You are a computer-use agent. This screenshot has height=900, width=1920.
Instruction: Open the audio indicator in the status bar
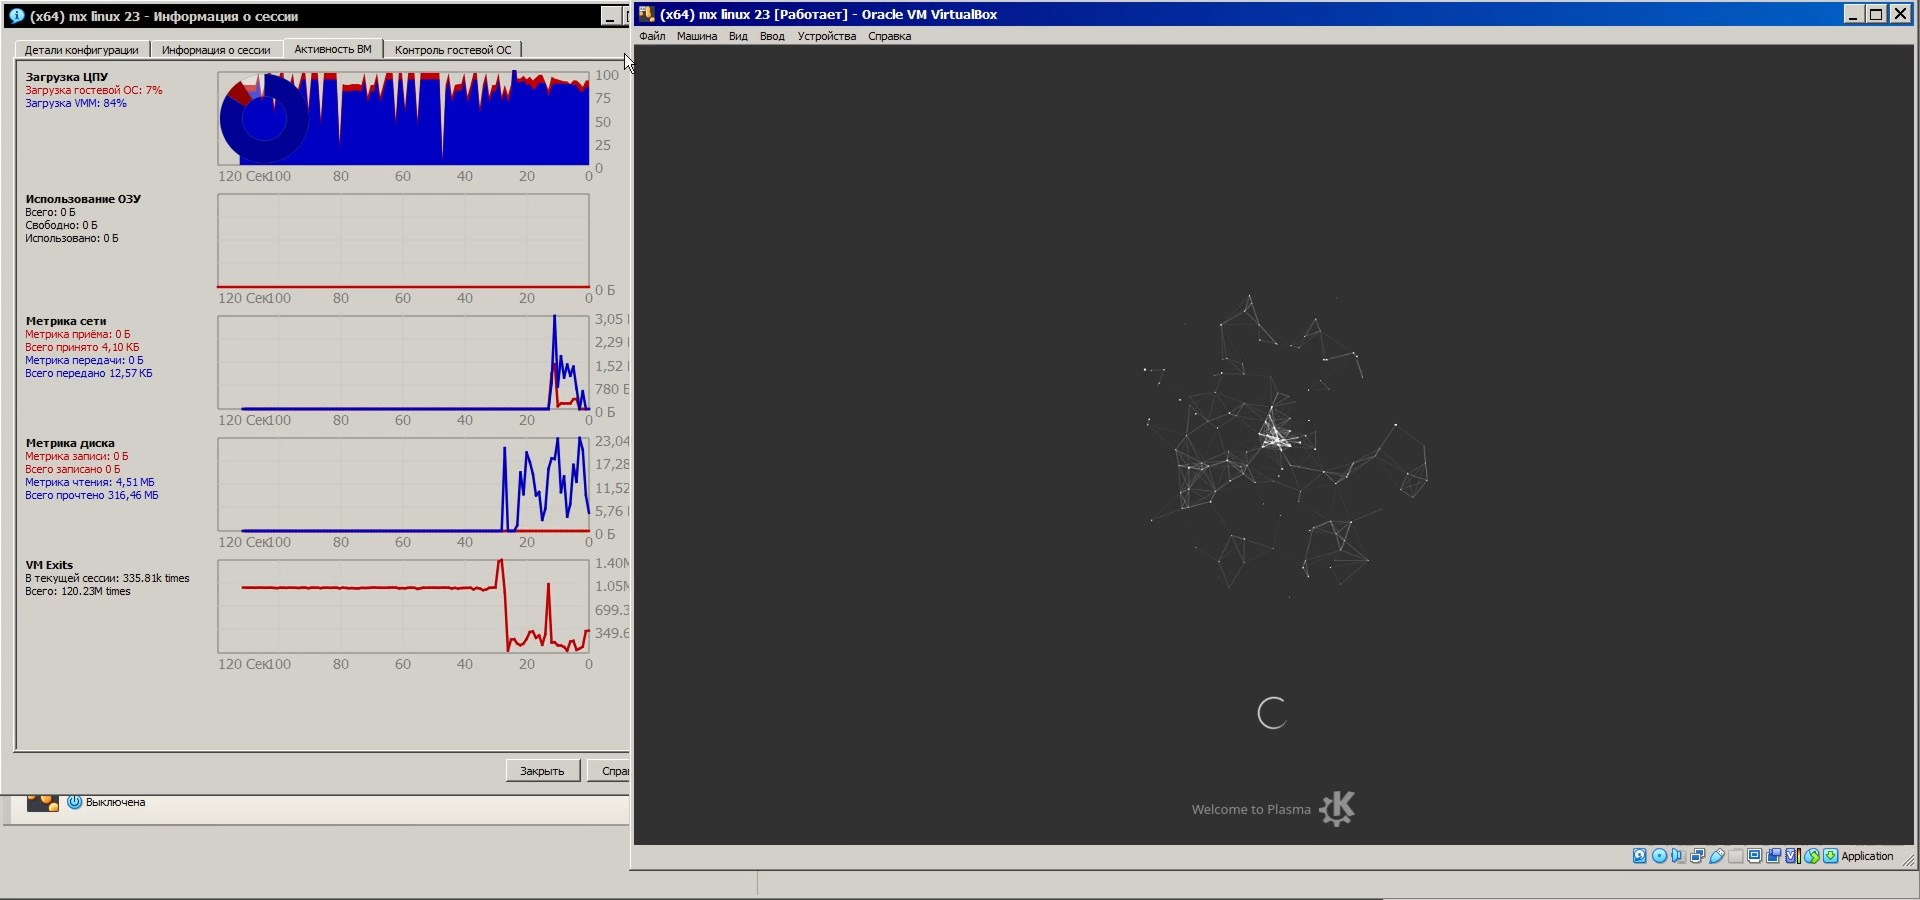1678,856
